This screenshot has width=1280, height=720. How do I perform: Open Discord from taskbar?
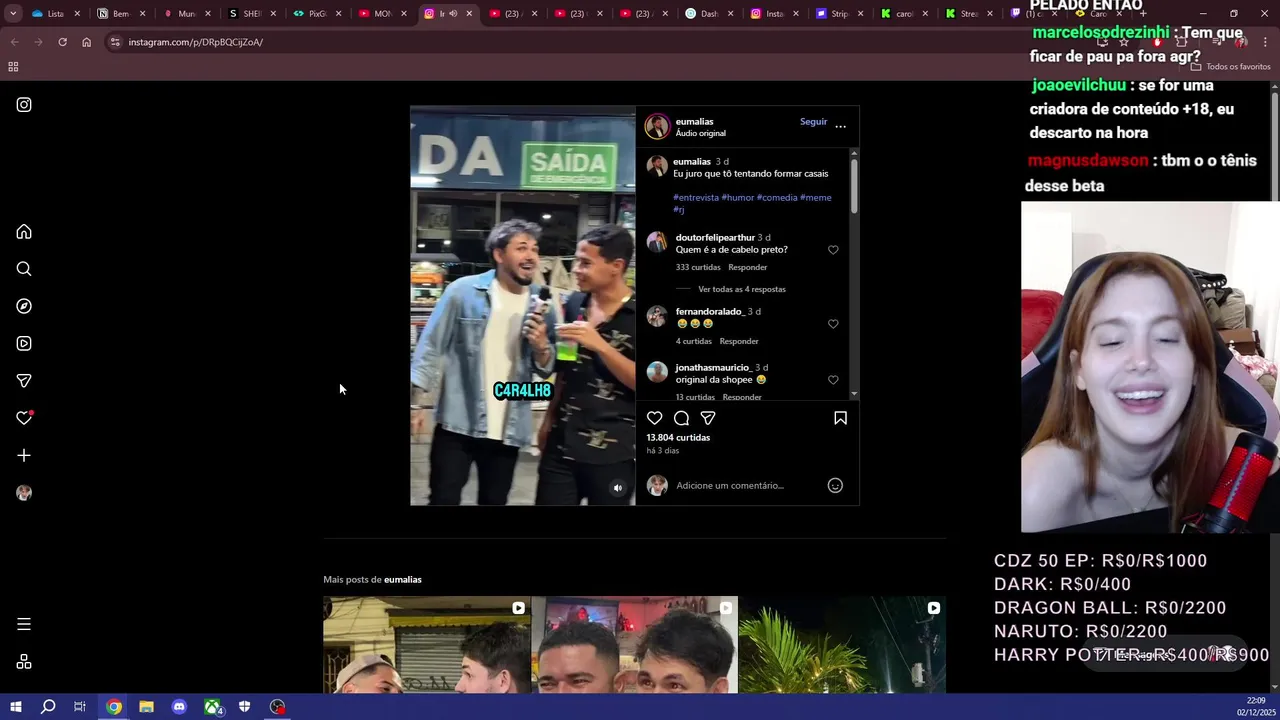pyautogui.click(x=179, y=707)
